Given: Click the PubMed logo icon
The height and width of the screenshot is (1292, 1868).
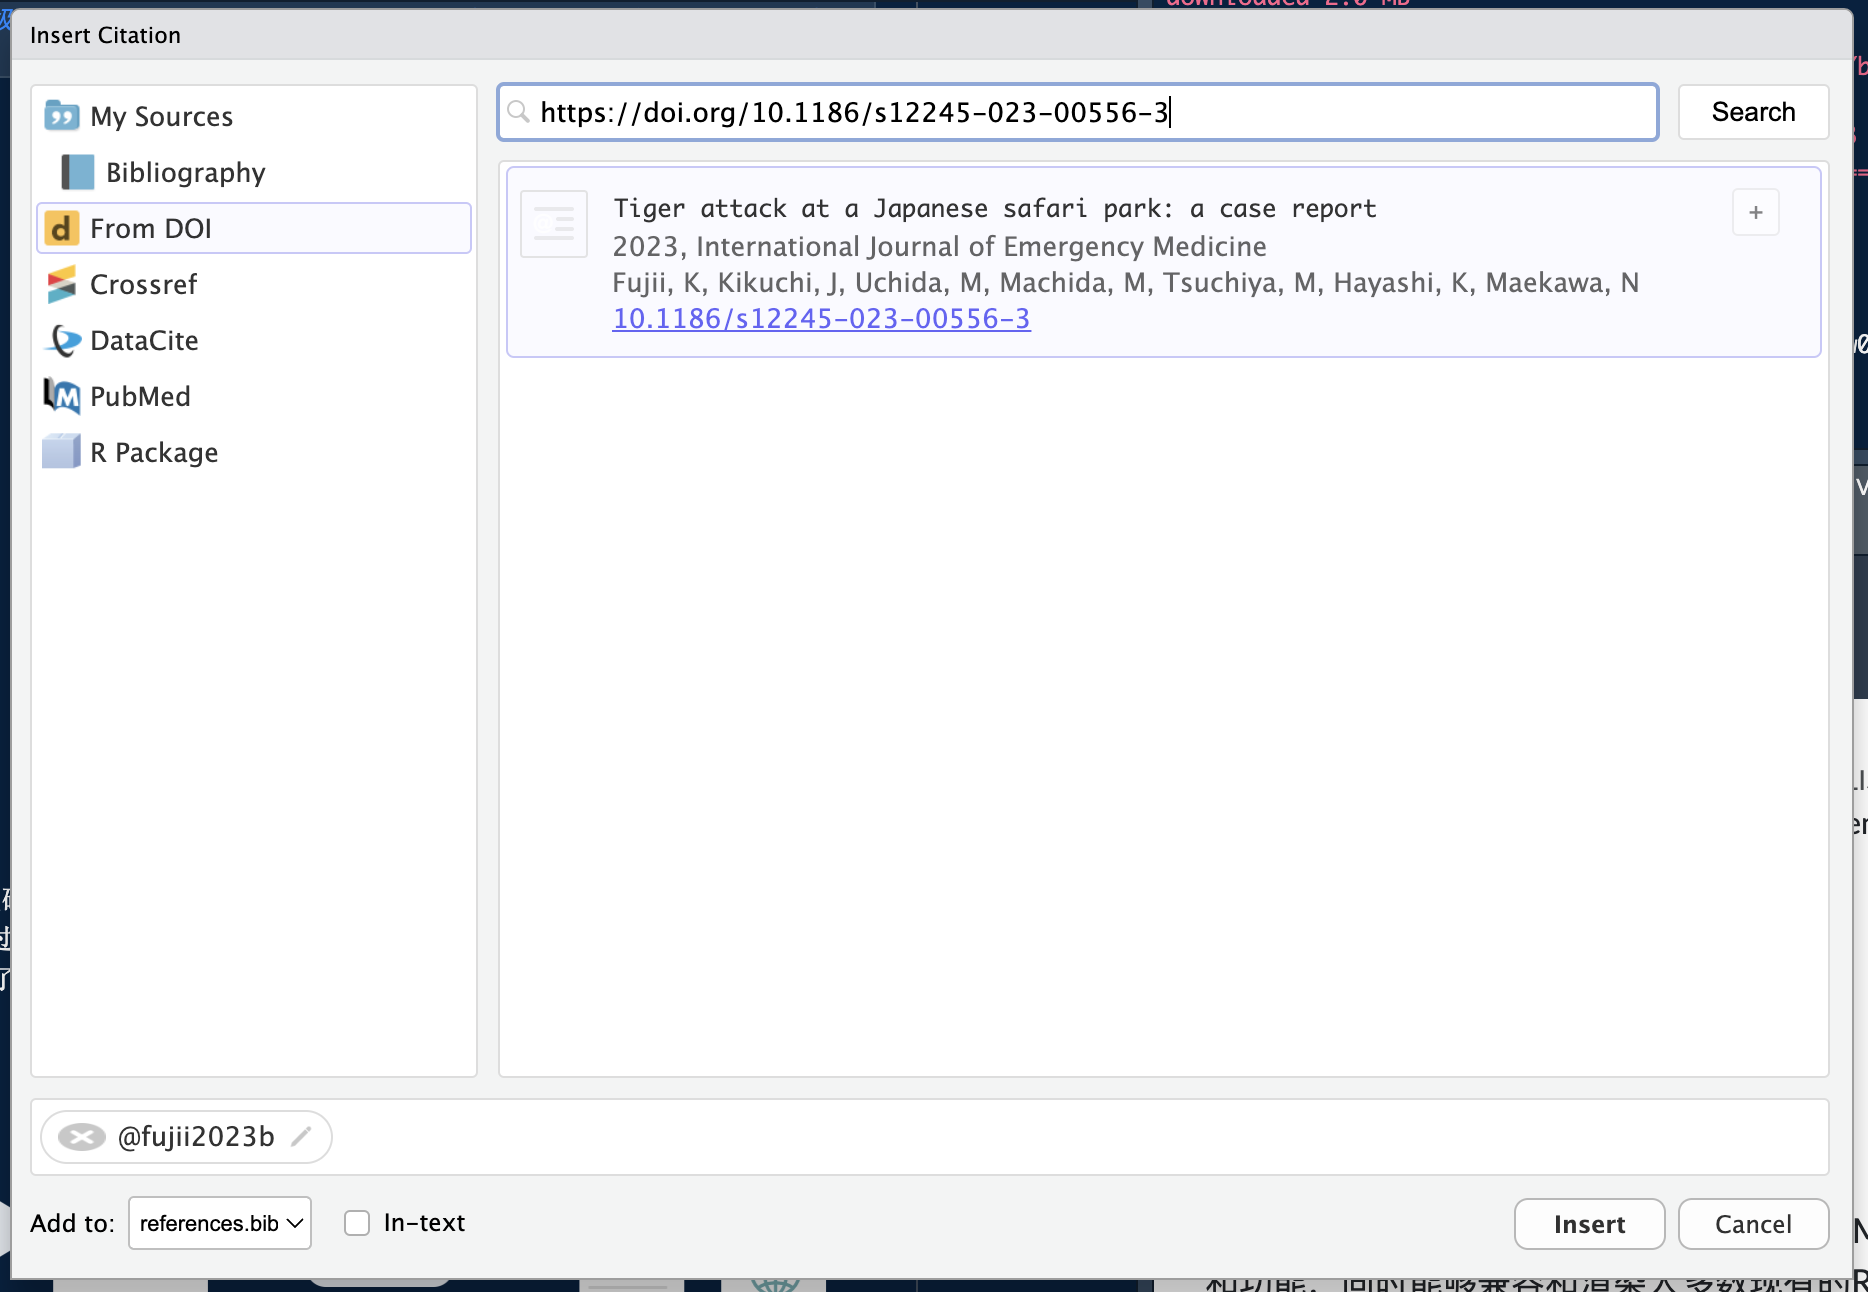Looking at the screenshot, I should (61, 396).
